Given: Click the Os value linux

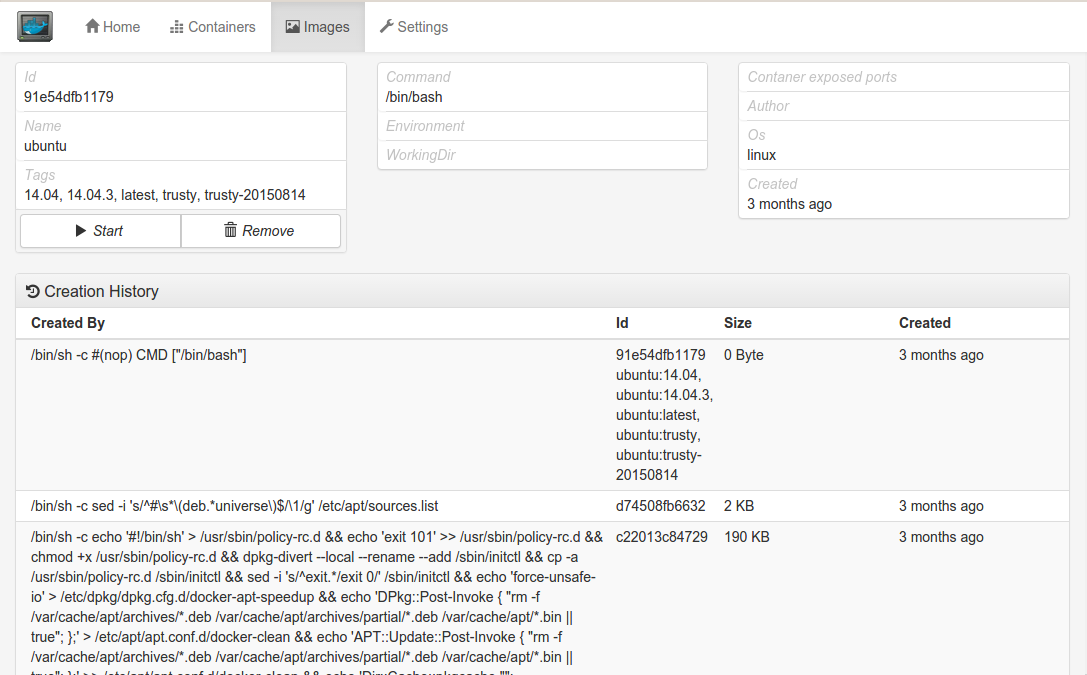Looking at the screenshot, I should click(x=761, y=155).
